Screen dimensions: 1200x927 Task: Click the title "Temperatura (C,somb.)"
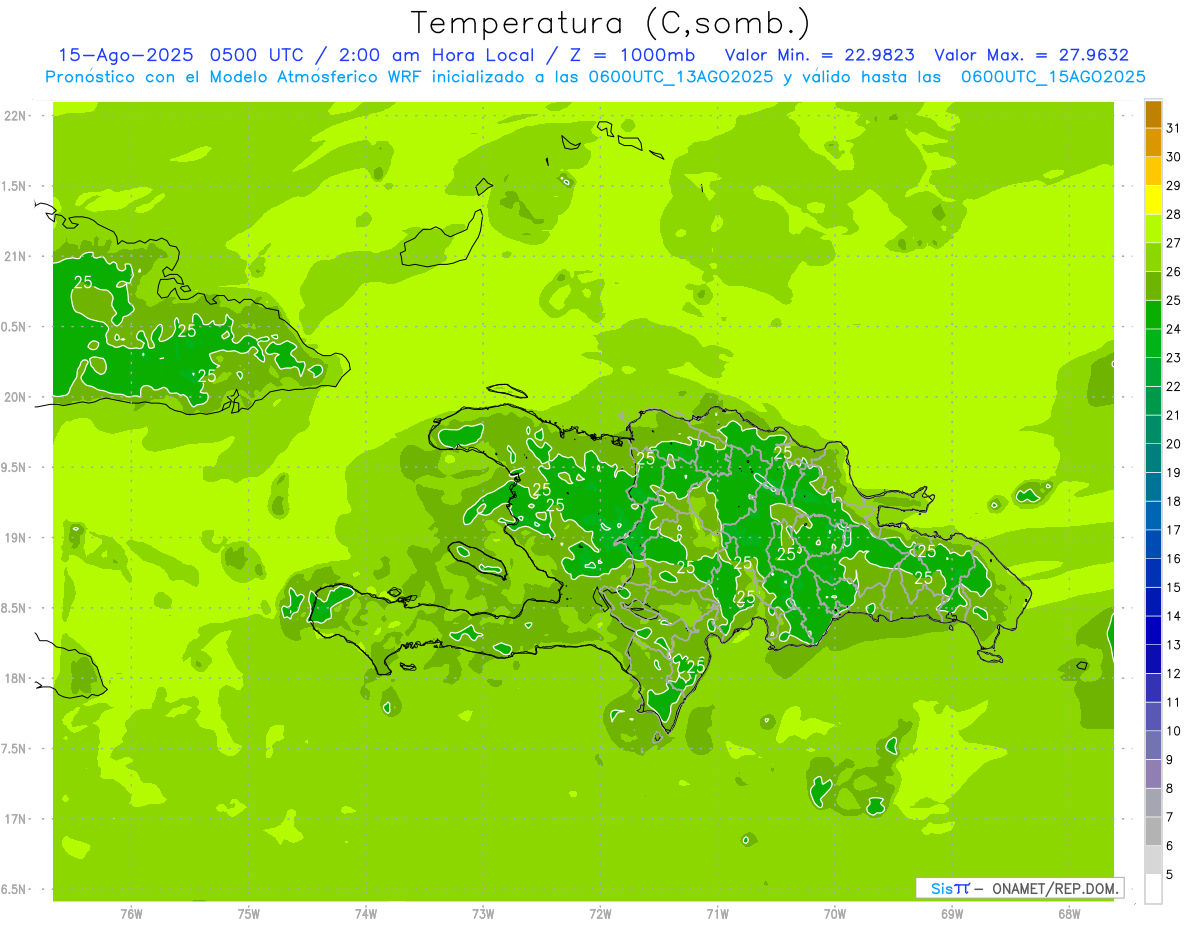(x=611, y=23)
